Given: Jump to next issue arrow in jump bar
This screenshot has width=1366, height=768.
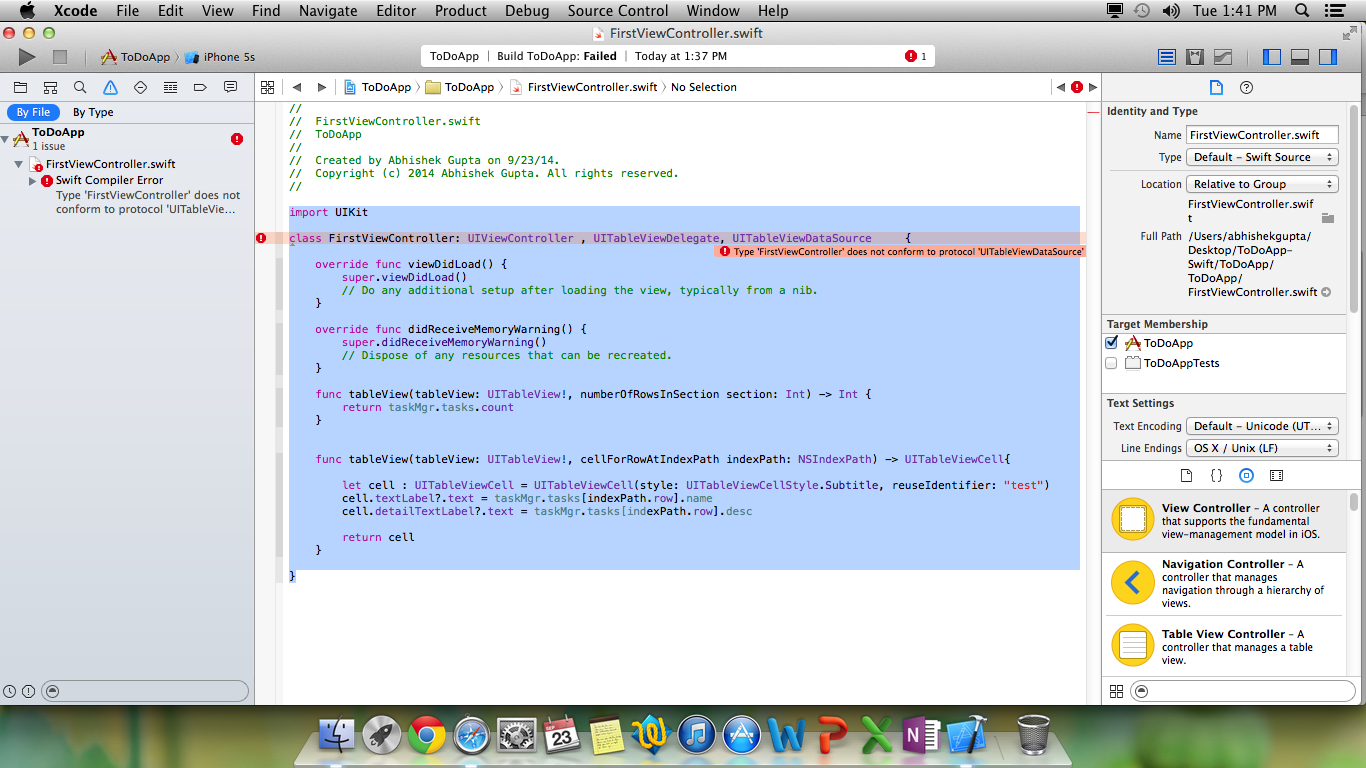Looking at the screenshot, I should (1093, 87).
